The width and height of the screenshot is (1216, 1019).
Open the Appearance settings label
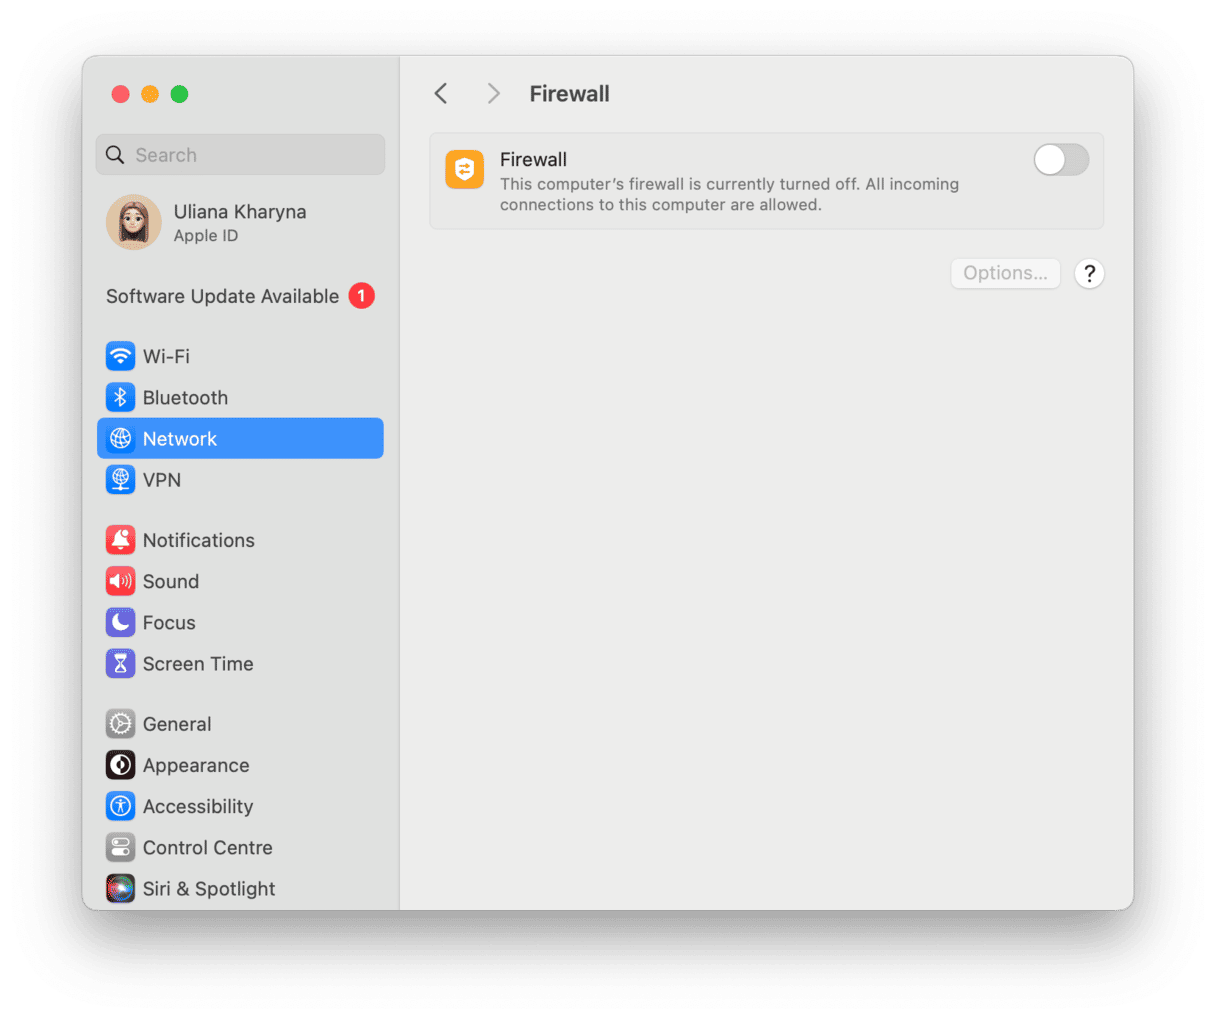196,765
